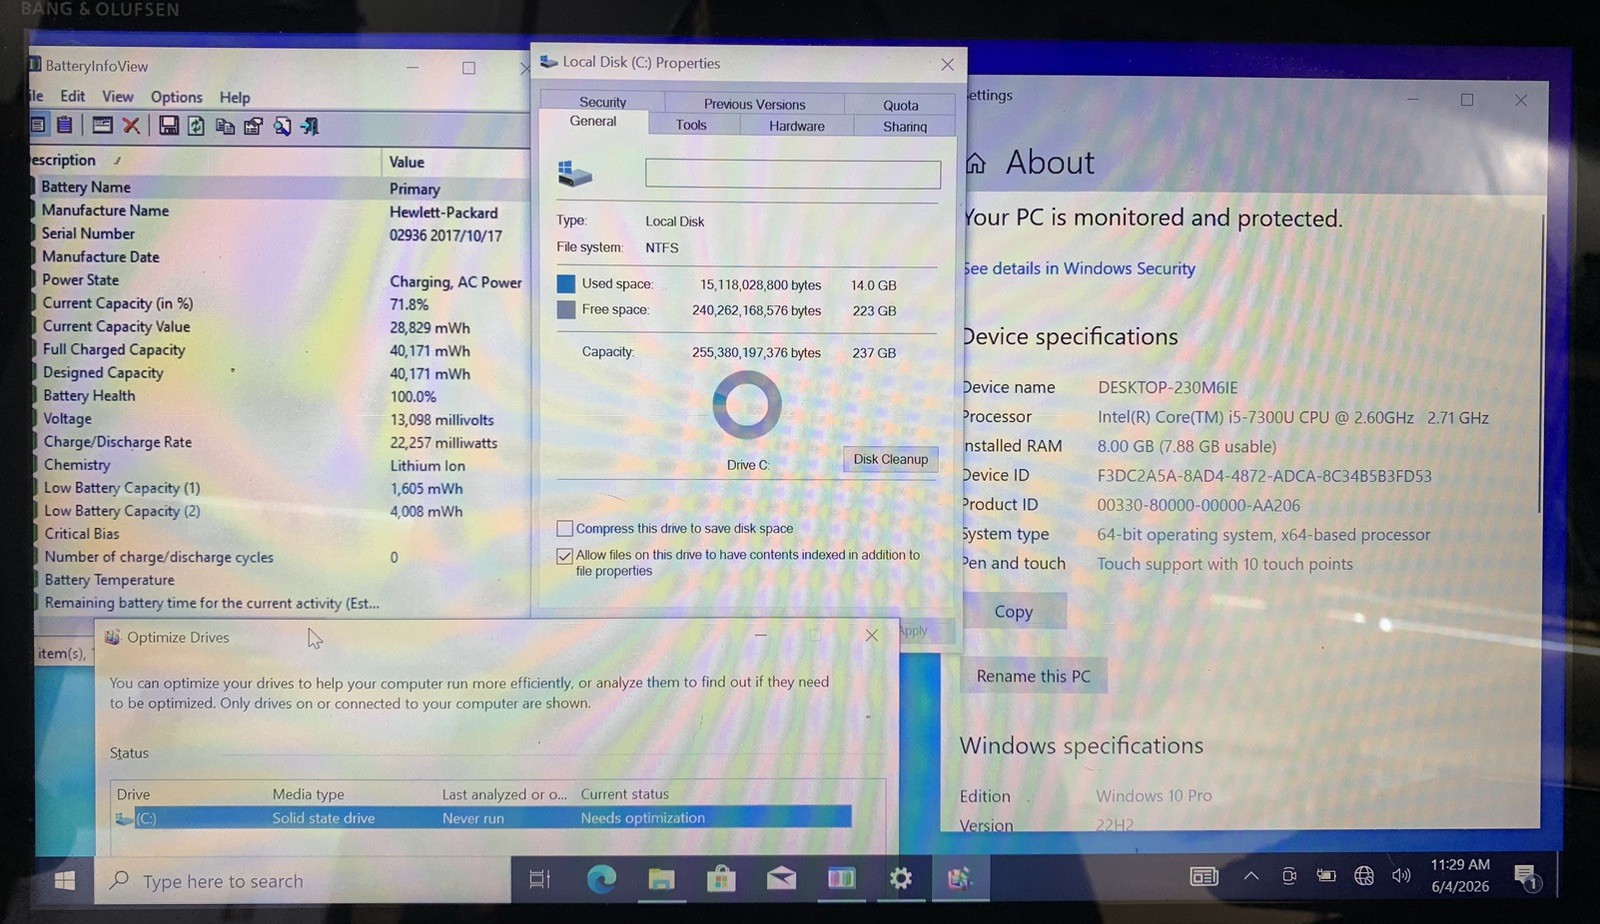Open the View menu in BatteryInfoView
Screen dimensions: 1600x924
click(x=117, y=97)
